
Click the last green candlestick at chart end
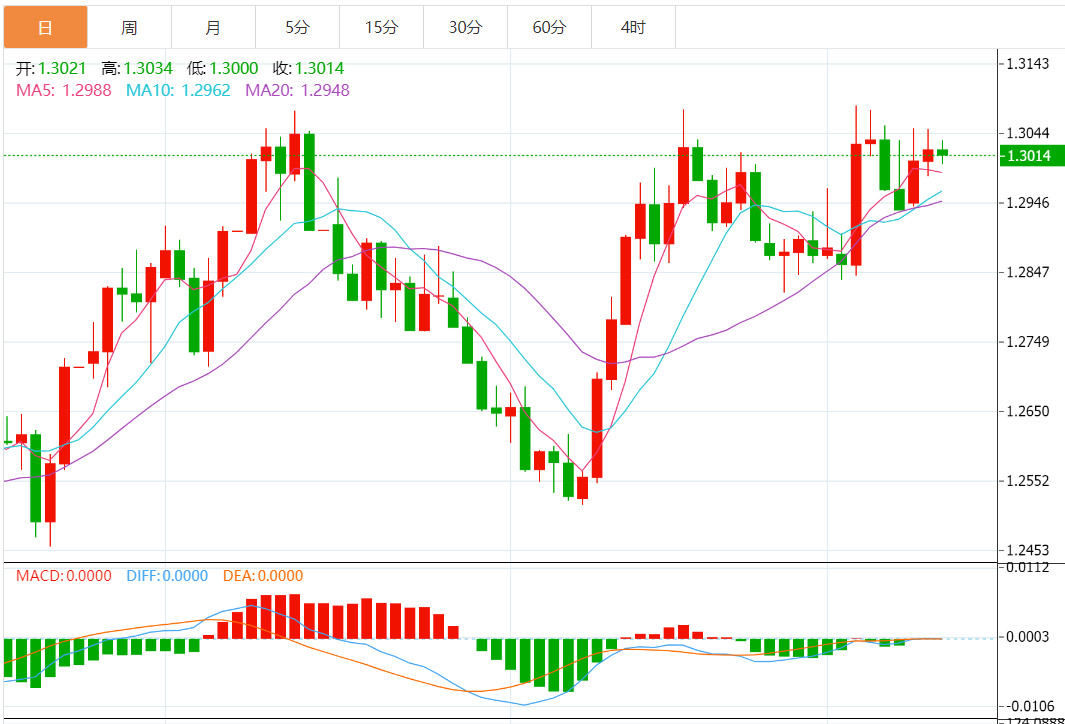tap(942, 153)
